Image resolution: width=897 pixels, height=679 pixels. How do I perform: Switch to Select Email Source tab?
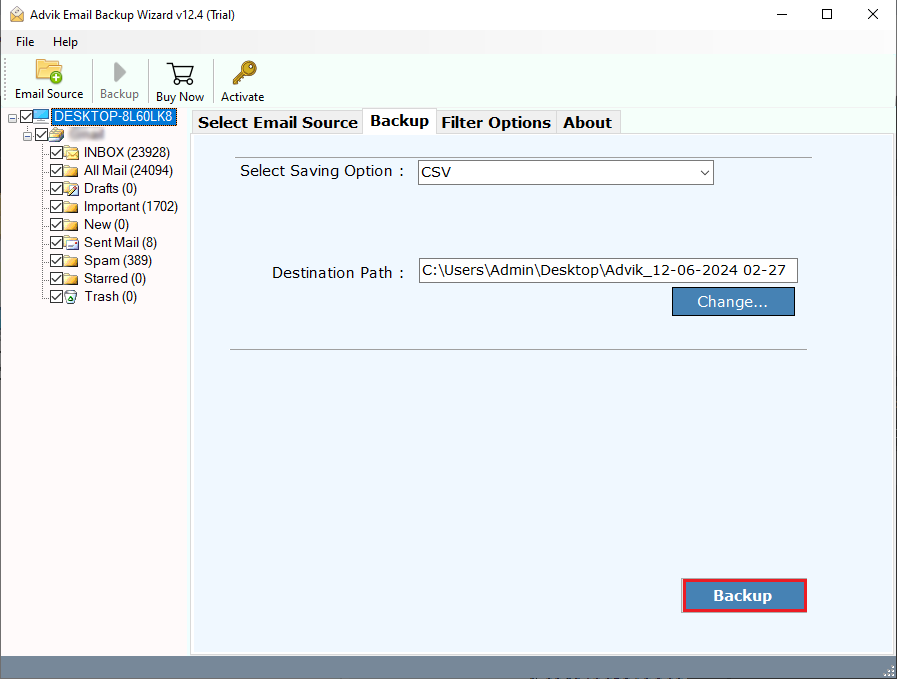277,122
